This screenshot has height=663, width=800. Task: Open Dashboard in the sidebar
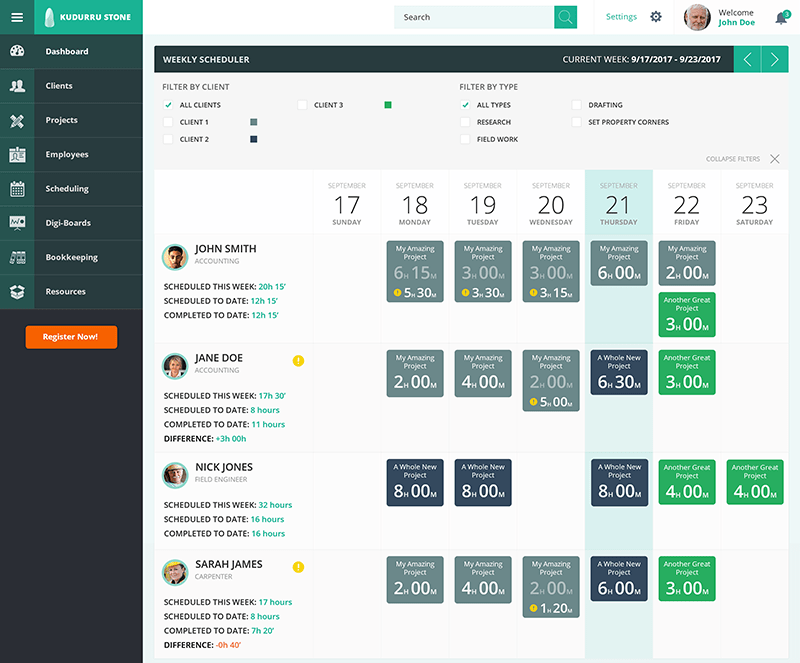tap(71, 52)
